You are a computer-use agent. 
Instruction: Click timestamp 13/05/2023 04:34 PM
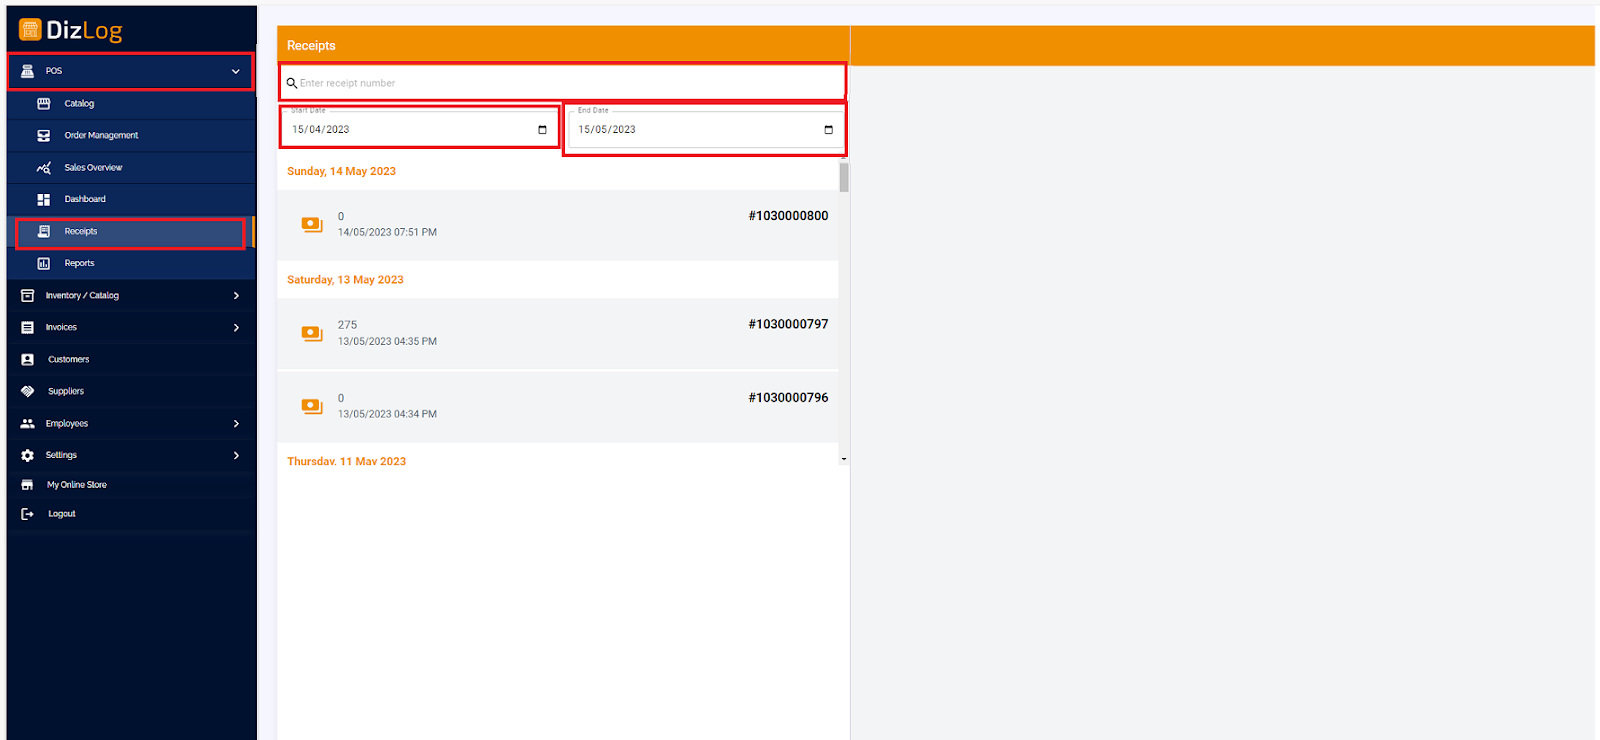[387, 414]
